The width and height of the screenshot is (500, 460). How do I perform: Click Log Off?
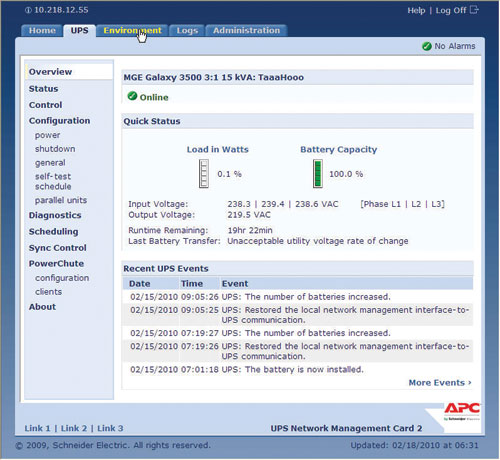pos(451,11)
